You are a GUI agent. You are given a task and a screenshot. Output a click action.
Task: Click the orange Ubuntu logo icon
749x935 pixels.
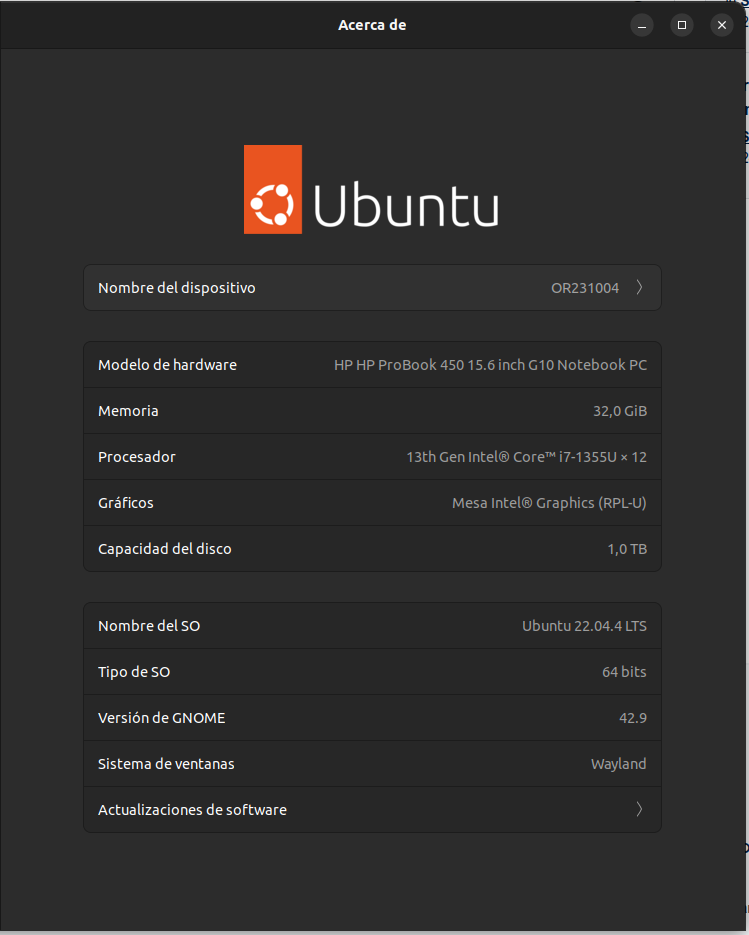click(272, 189)
